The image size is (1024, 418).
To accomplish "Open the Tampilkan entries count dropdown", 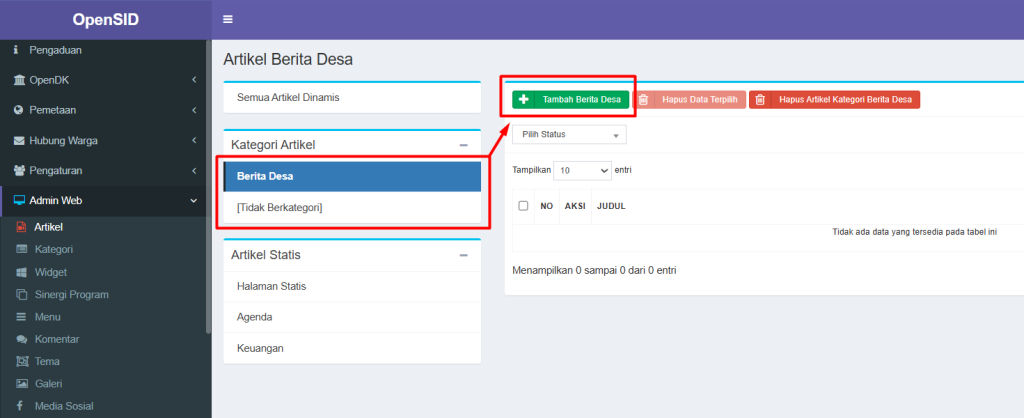I will (583, 170).
